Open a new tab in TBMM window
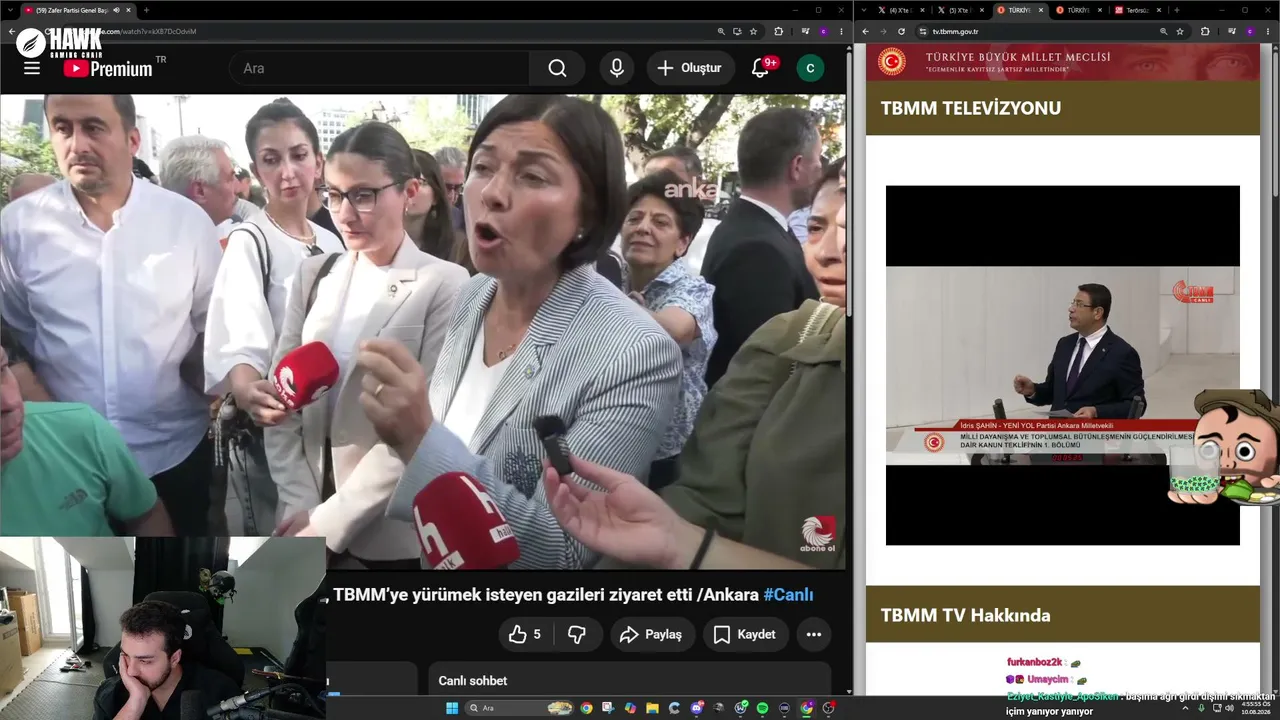Viewport: 1280px width, 720px height. click(1176, 10)
